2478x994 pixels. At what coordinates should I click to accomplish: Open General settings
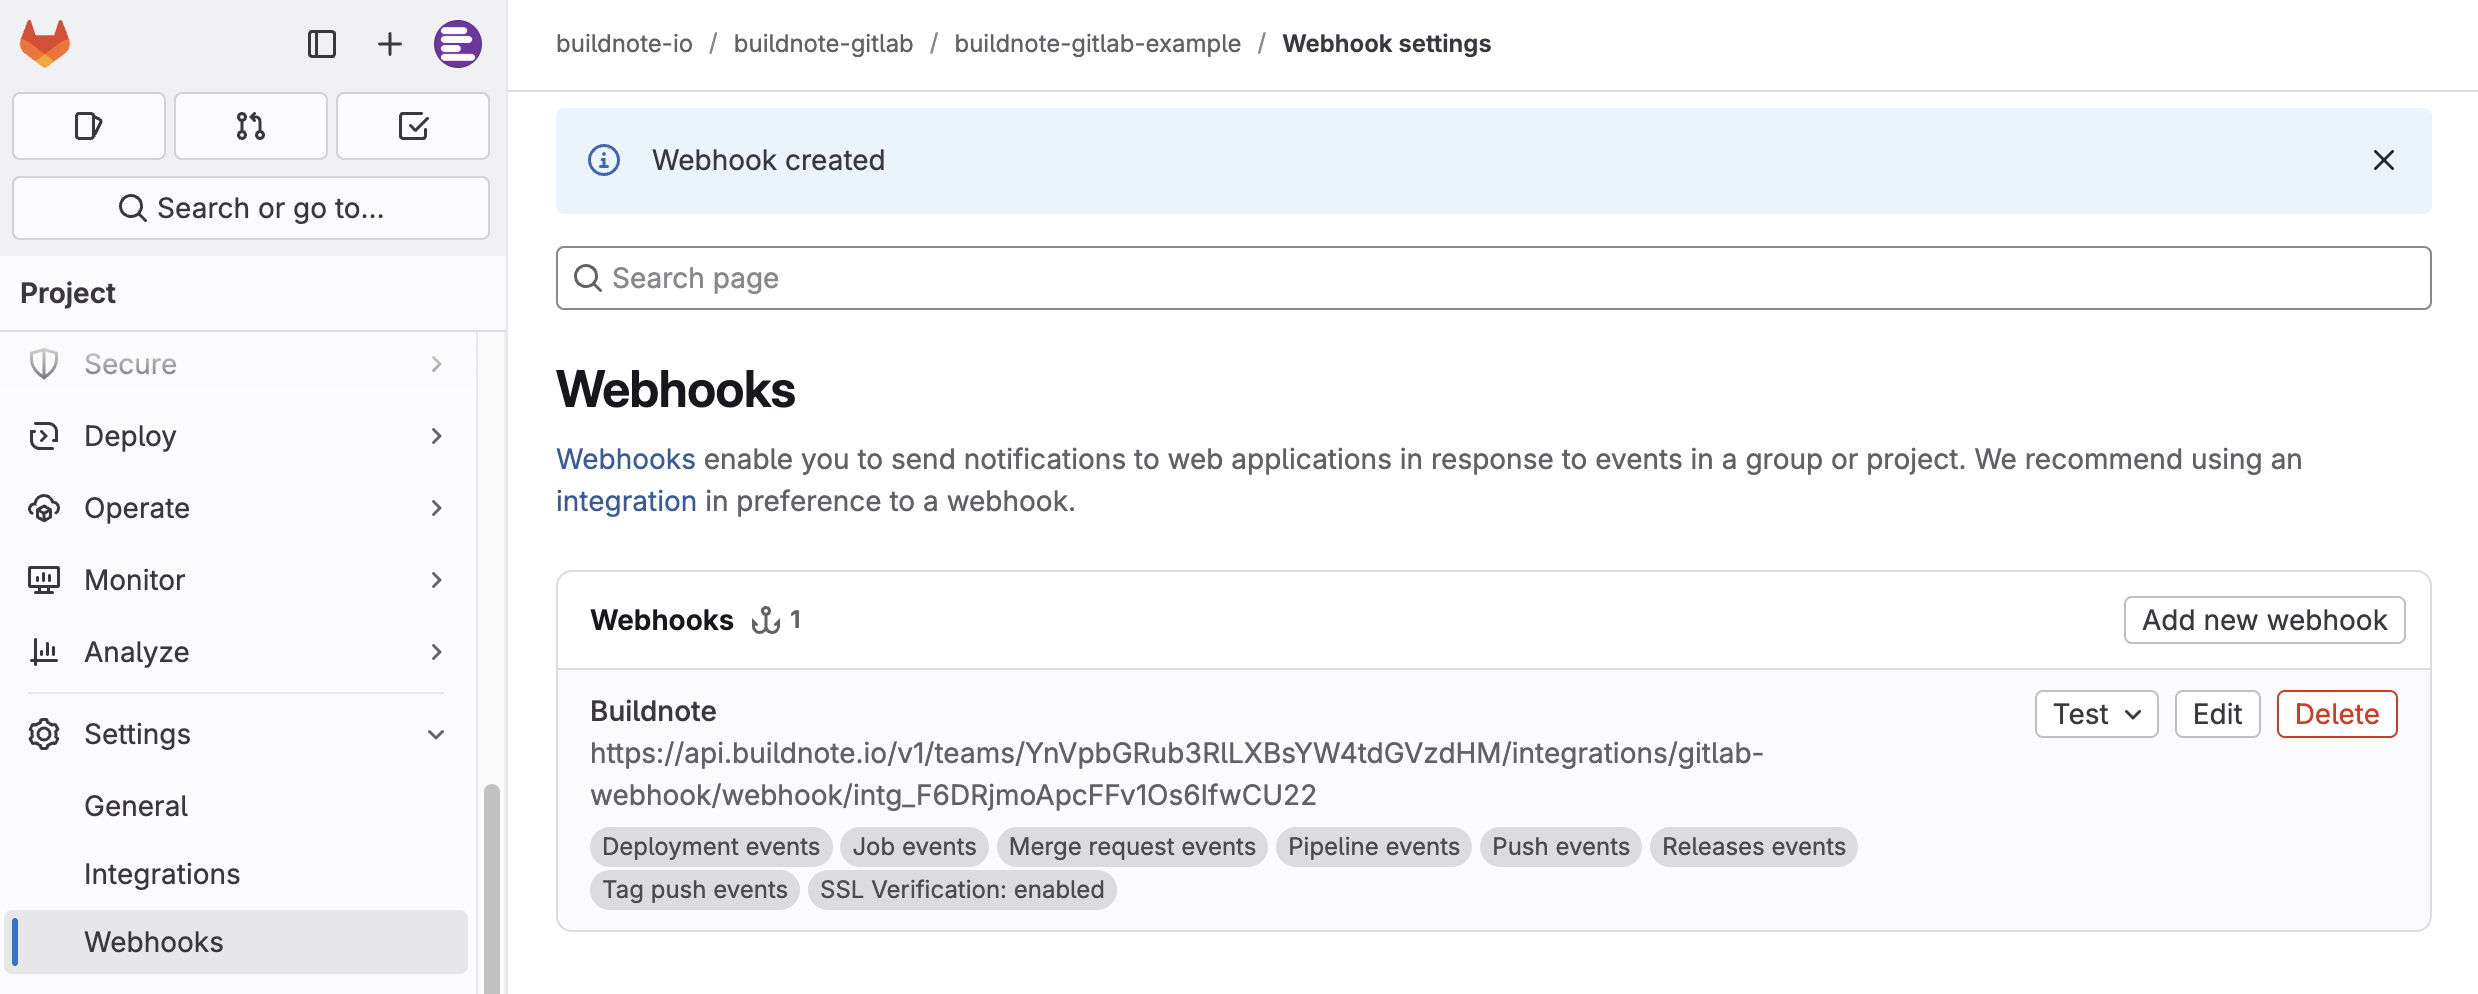click(236, 806)
